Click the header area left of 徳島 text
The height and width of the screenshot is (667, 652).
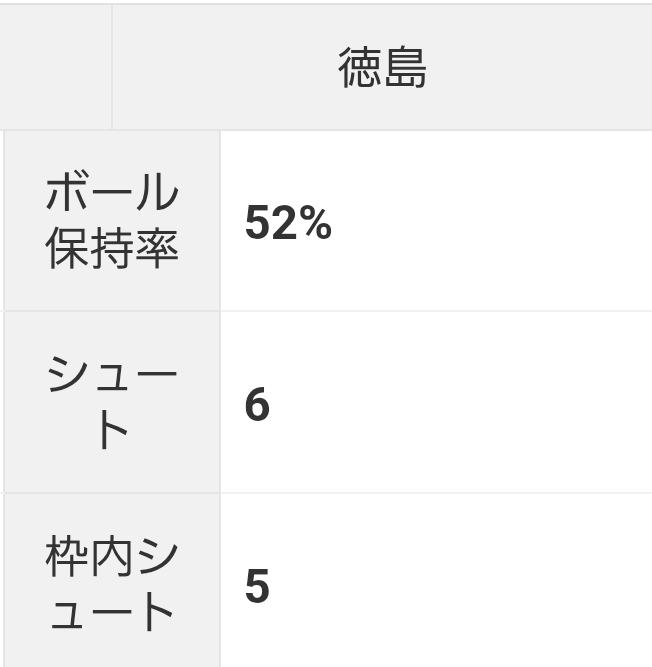point(220,68)
